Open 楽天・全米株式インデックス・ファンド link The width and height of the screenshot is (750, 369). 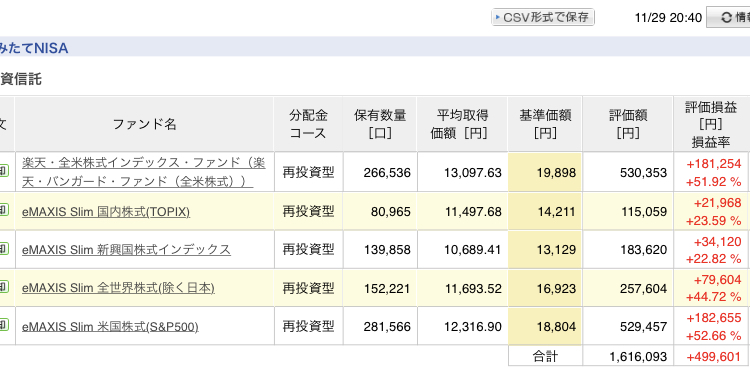(x=143, y=172)
